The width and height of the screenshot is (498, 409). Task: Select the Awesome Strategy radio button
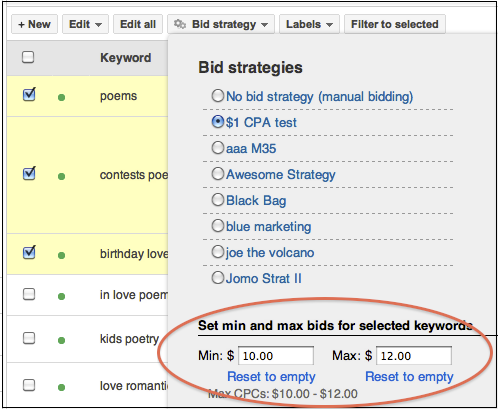point(218,174)
